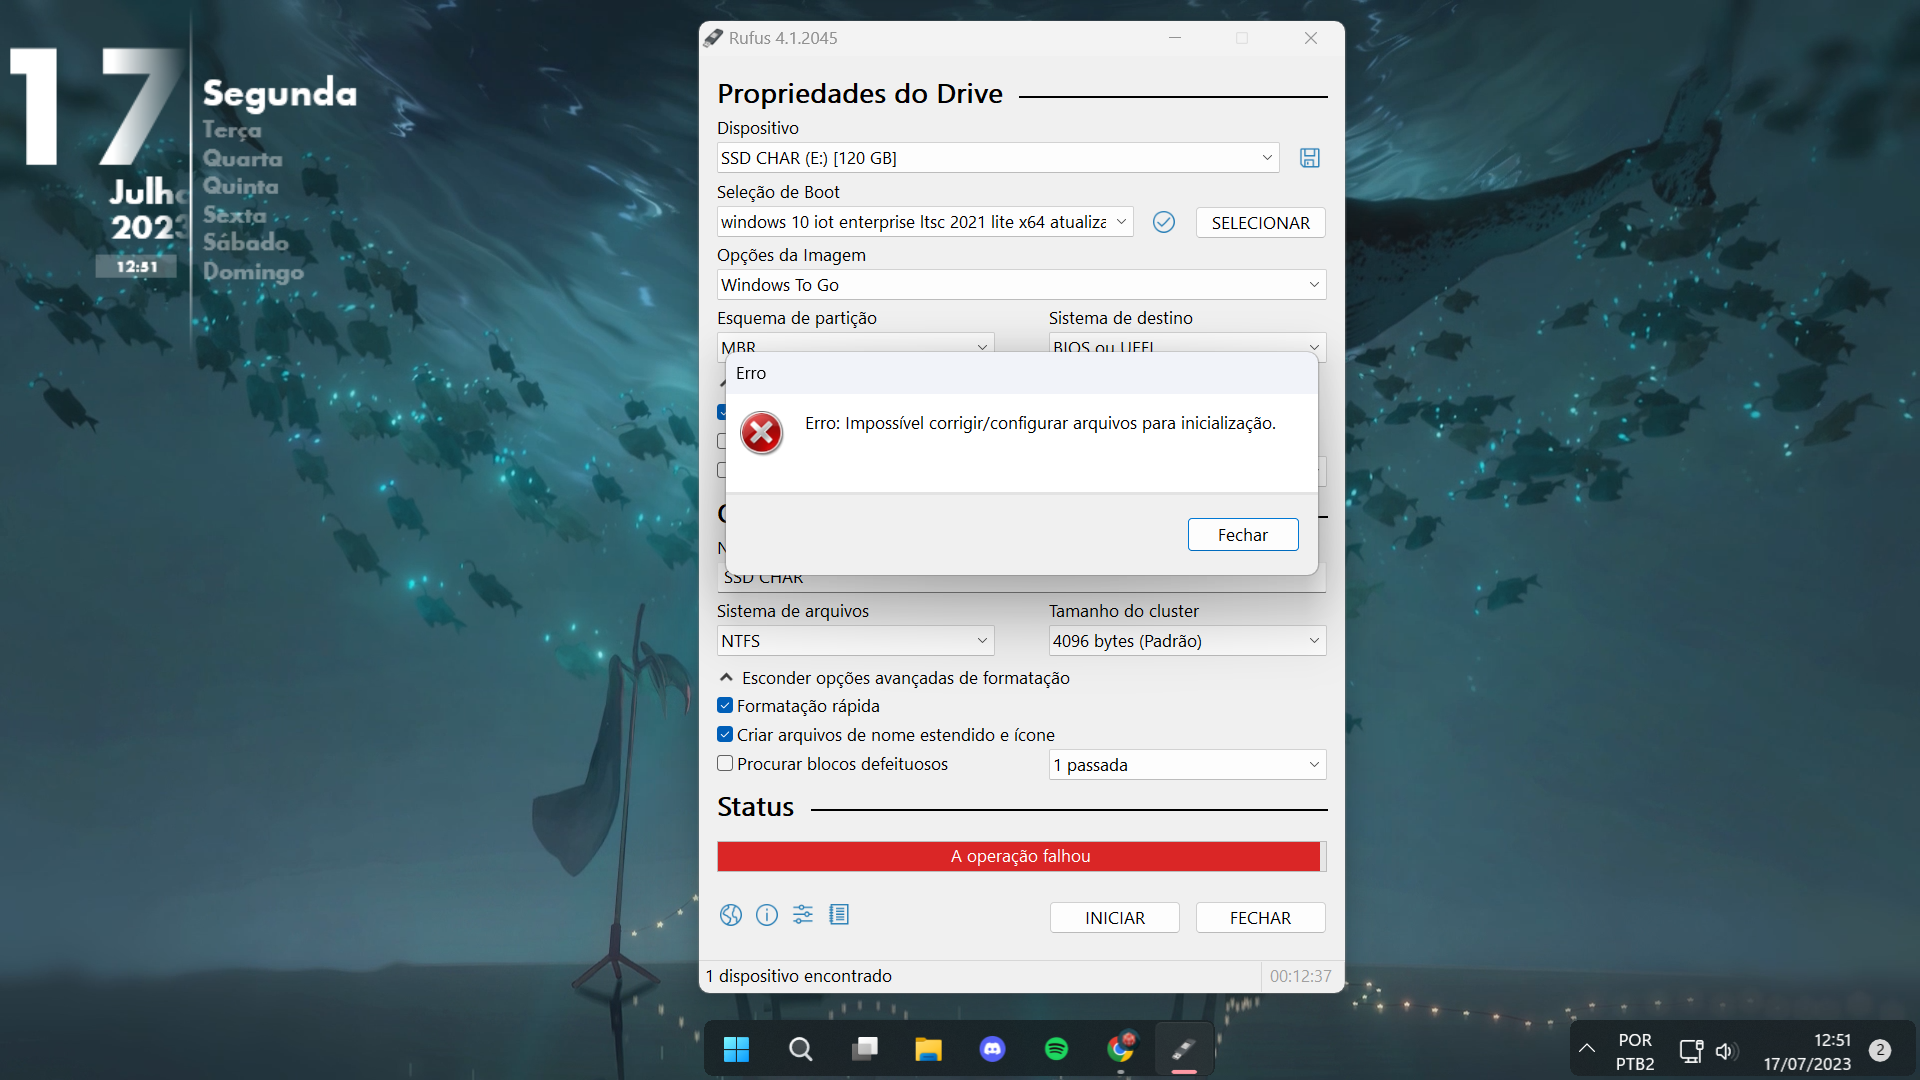Image resolution: width=1920 pixels, height=1080 pixels.
Task: Enable Procurar blocos defeituosos checkbox
Action: pos(725,764)
